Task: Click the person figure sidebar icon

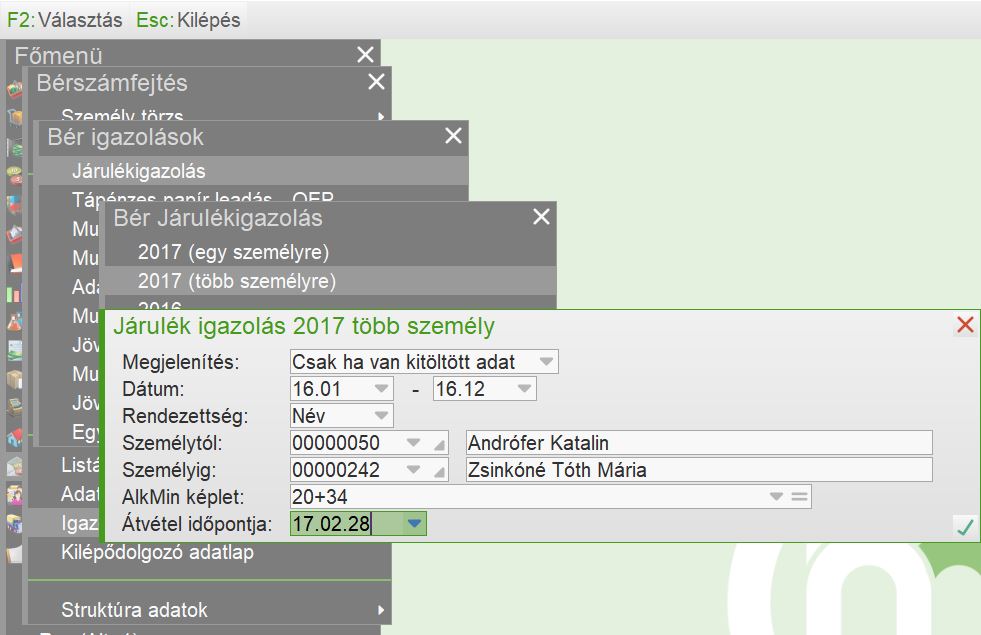Action: (14, 495)
